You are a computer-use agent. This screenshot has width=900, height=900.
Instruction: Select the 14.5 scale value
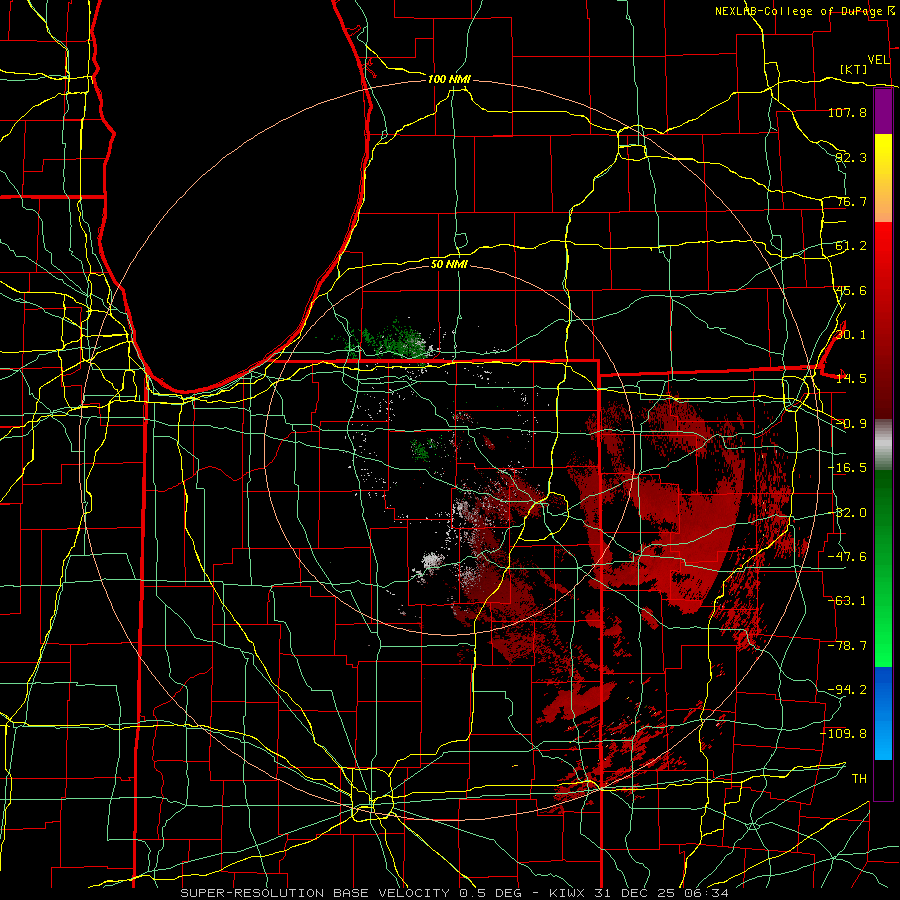(850, 379)
